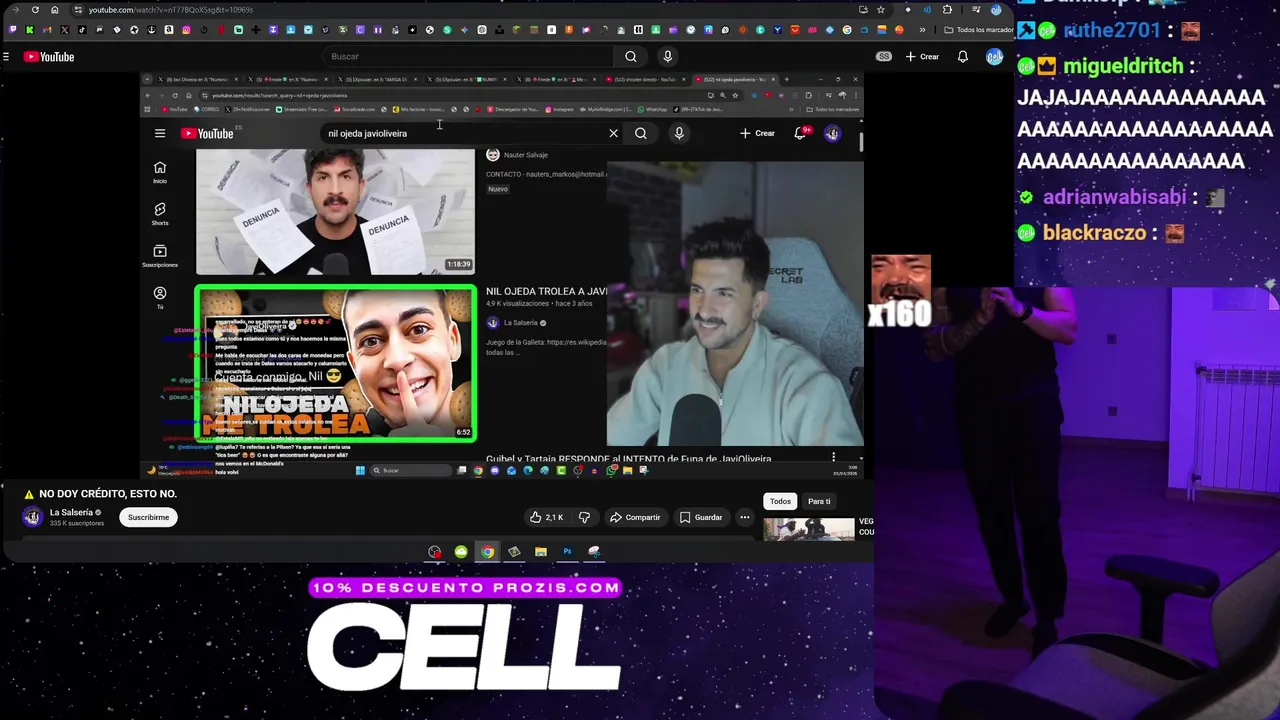Open the outer YouTube guide hamburger menu
This screenshot has width=1280, height=720.
7,57
